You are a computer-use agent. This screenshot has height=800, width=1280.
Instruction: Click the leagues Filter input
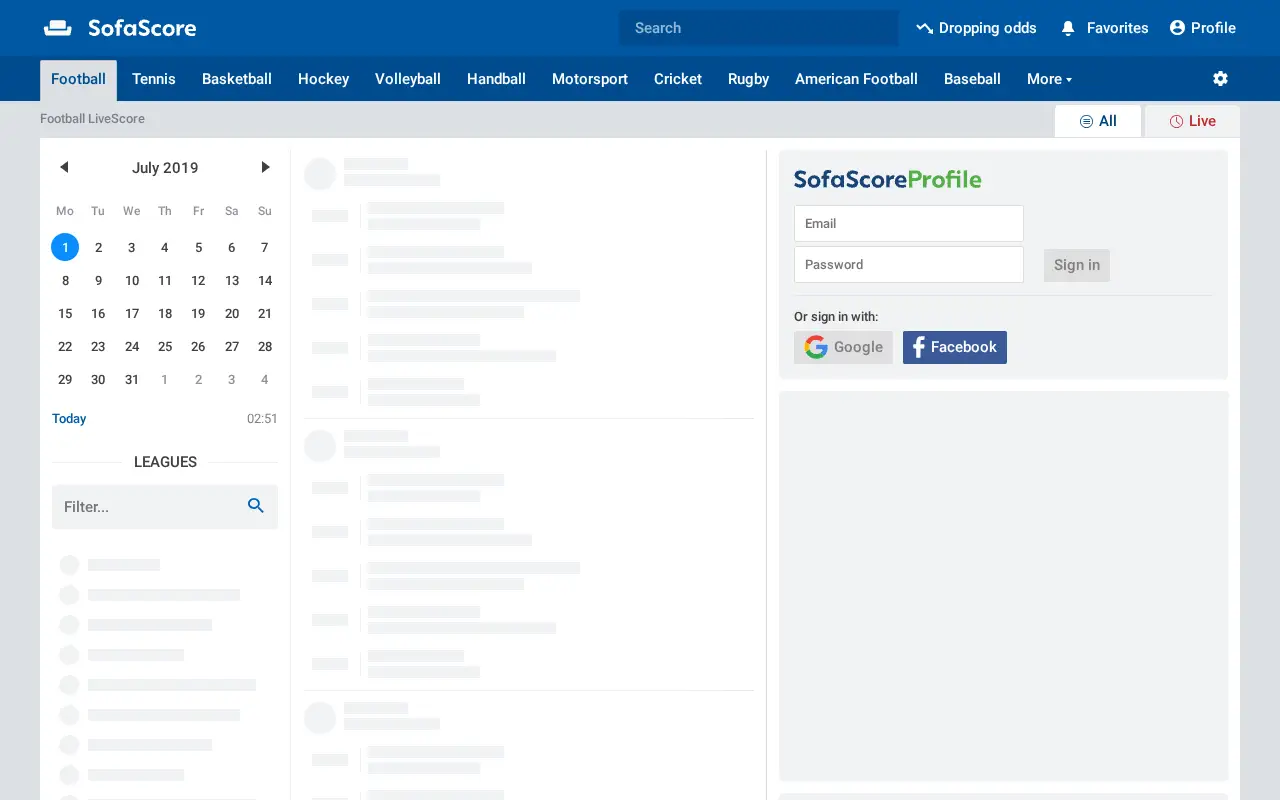tap(165, 507)
